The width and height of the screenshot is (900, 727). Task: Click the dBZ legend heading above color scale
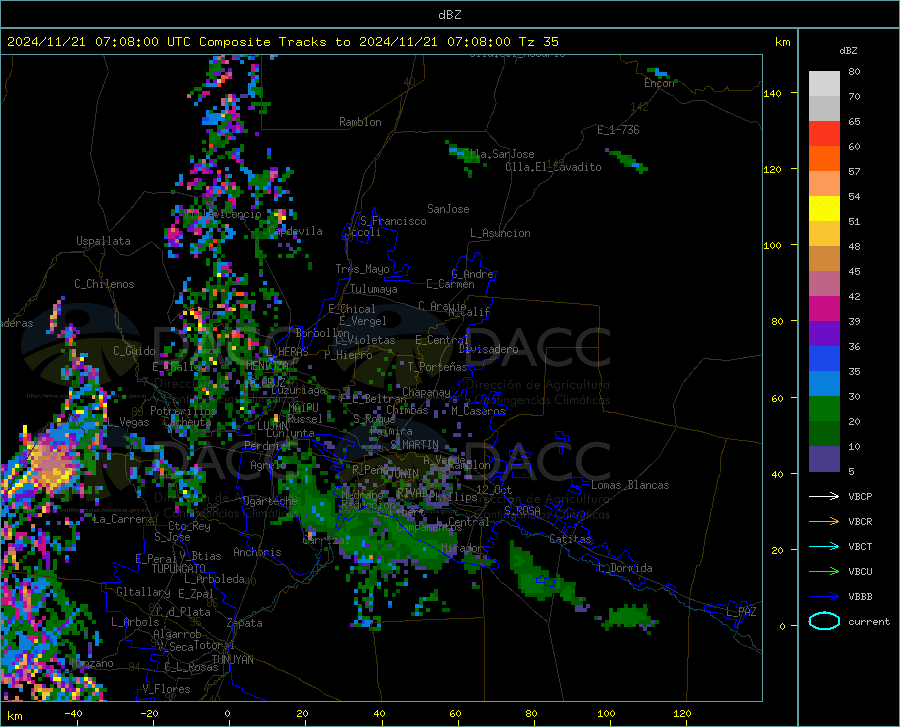(848, 50)
